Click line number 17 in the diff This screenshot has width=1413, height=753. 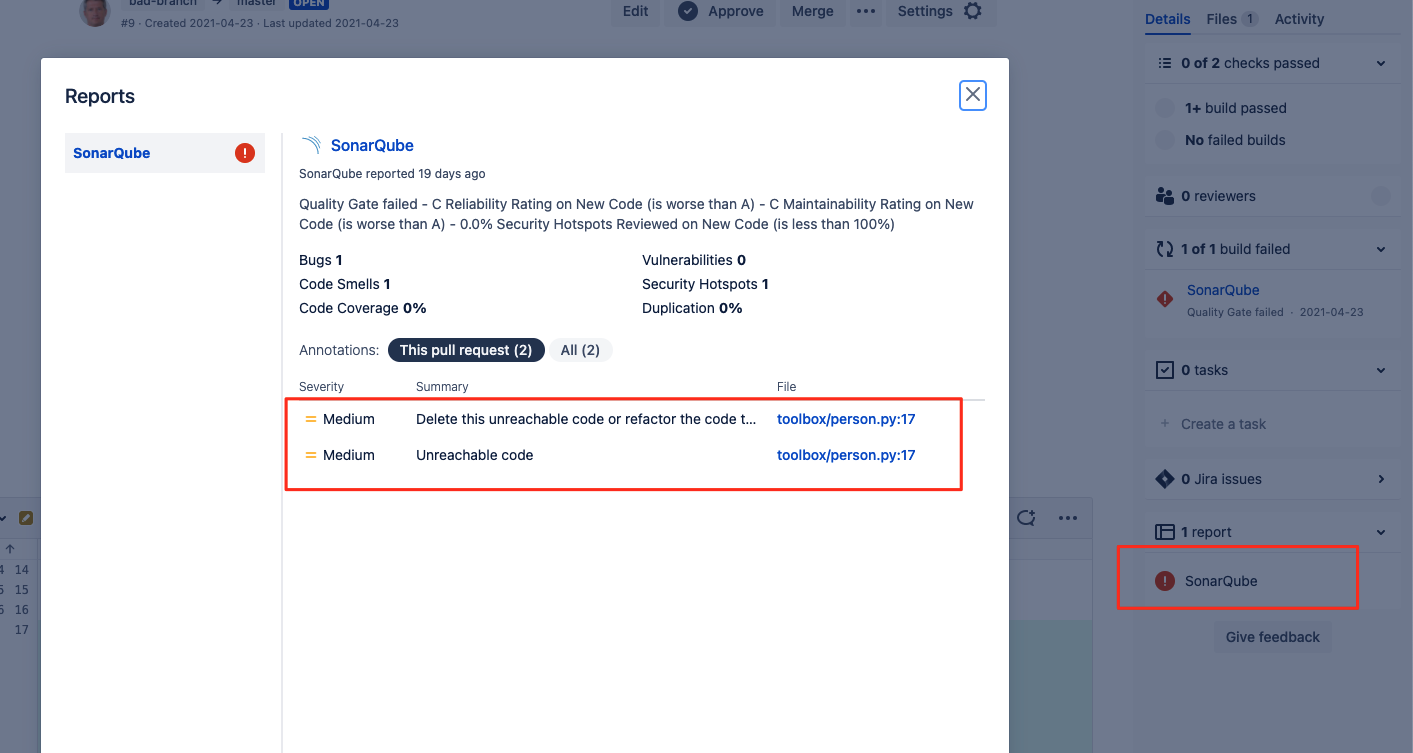click(22, 630)
